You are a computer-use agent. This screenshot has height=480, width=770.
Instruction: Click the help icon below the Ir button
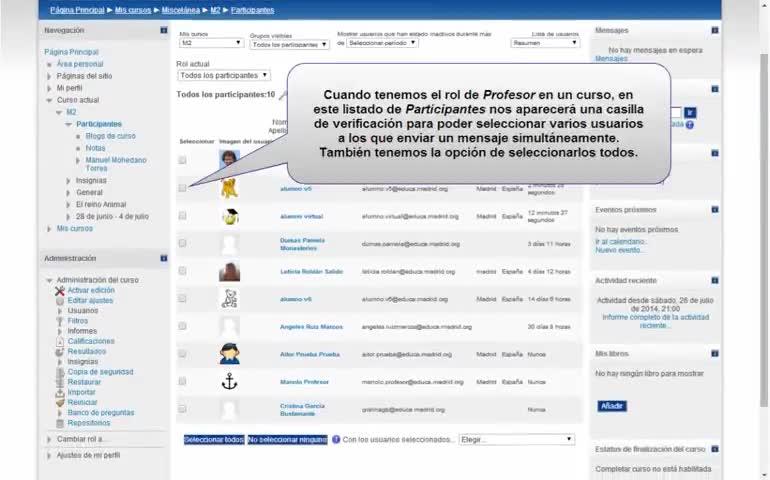690,125
